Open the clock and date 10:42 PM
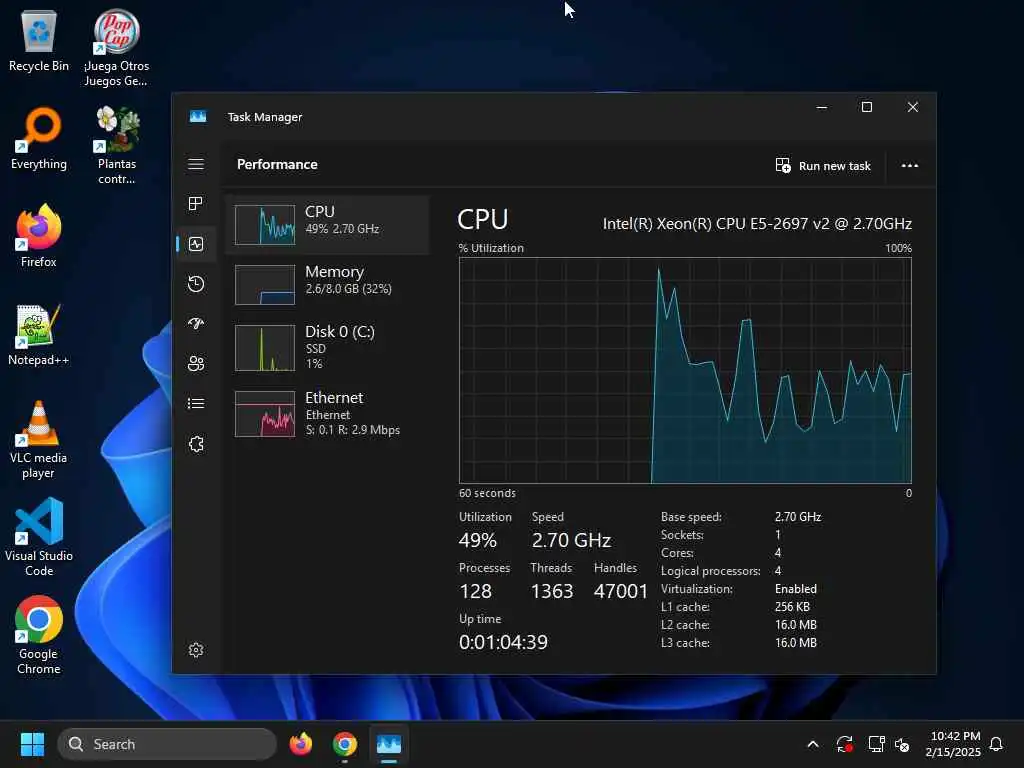Image resolution: width=1024 pixels, height=768 pixels. click(953, 744)
